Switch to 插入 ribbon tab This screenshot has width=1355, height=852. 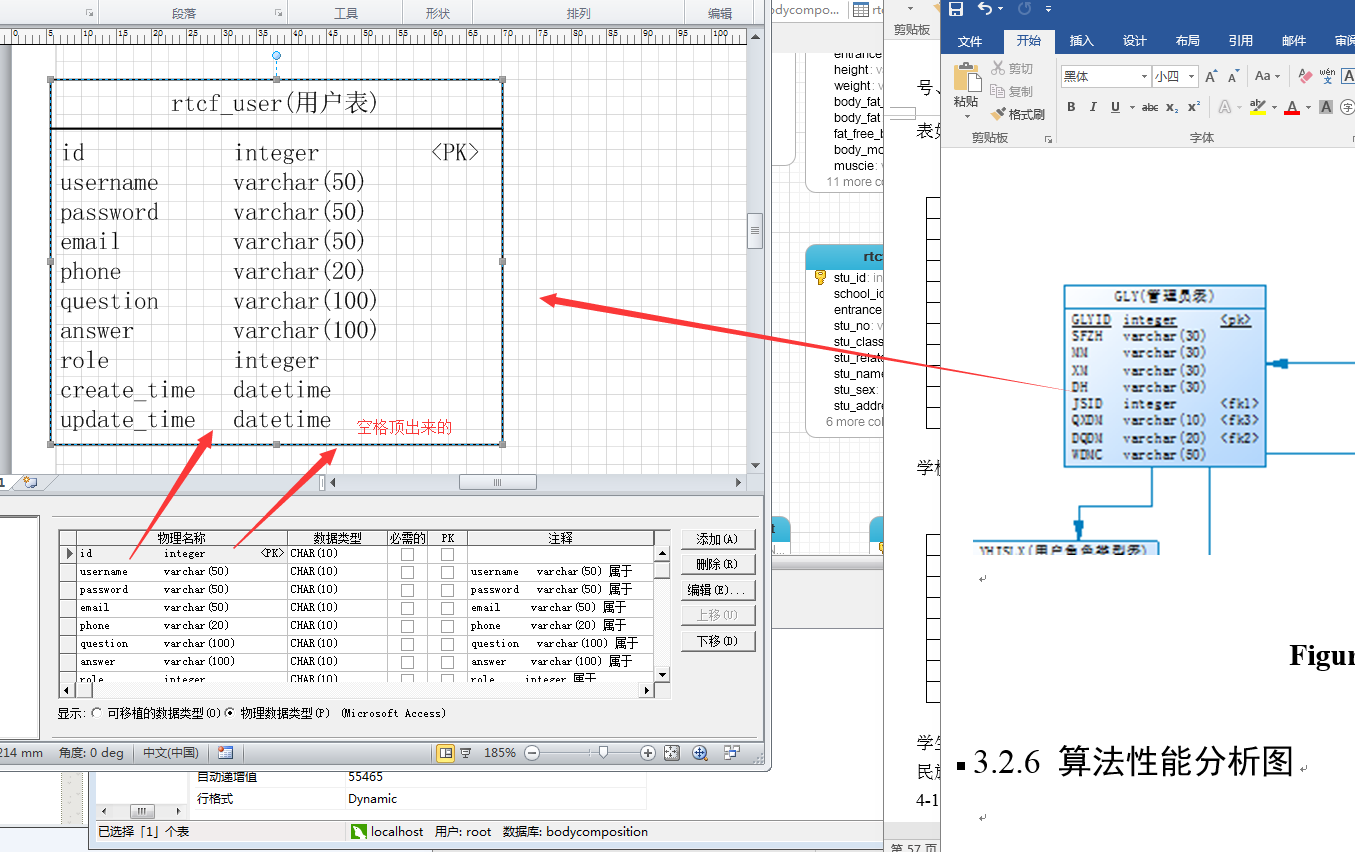click(x=1082, y=41)
